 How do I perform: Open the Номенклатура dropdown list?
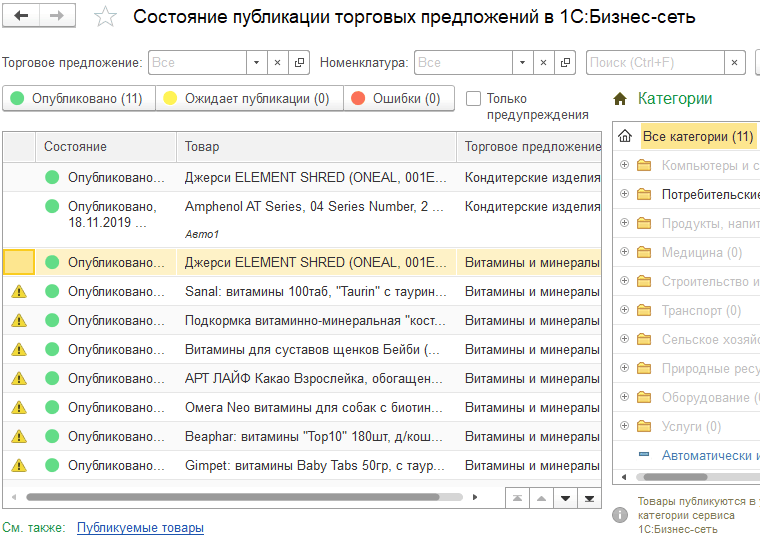[x=523, y=63]
